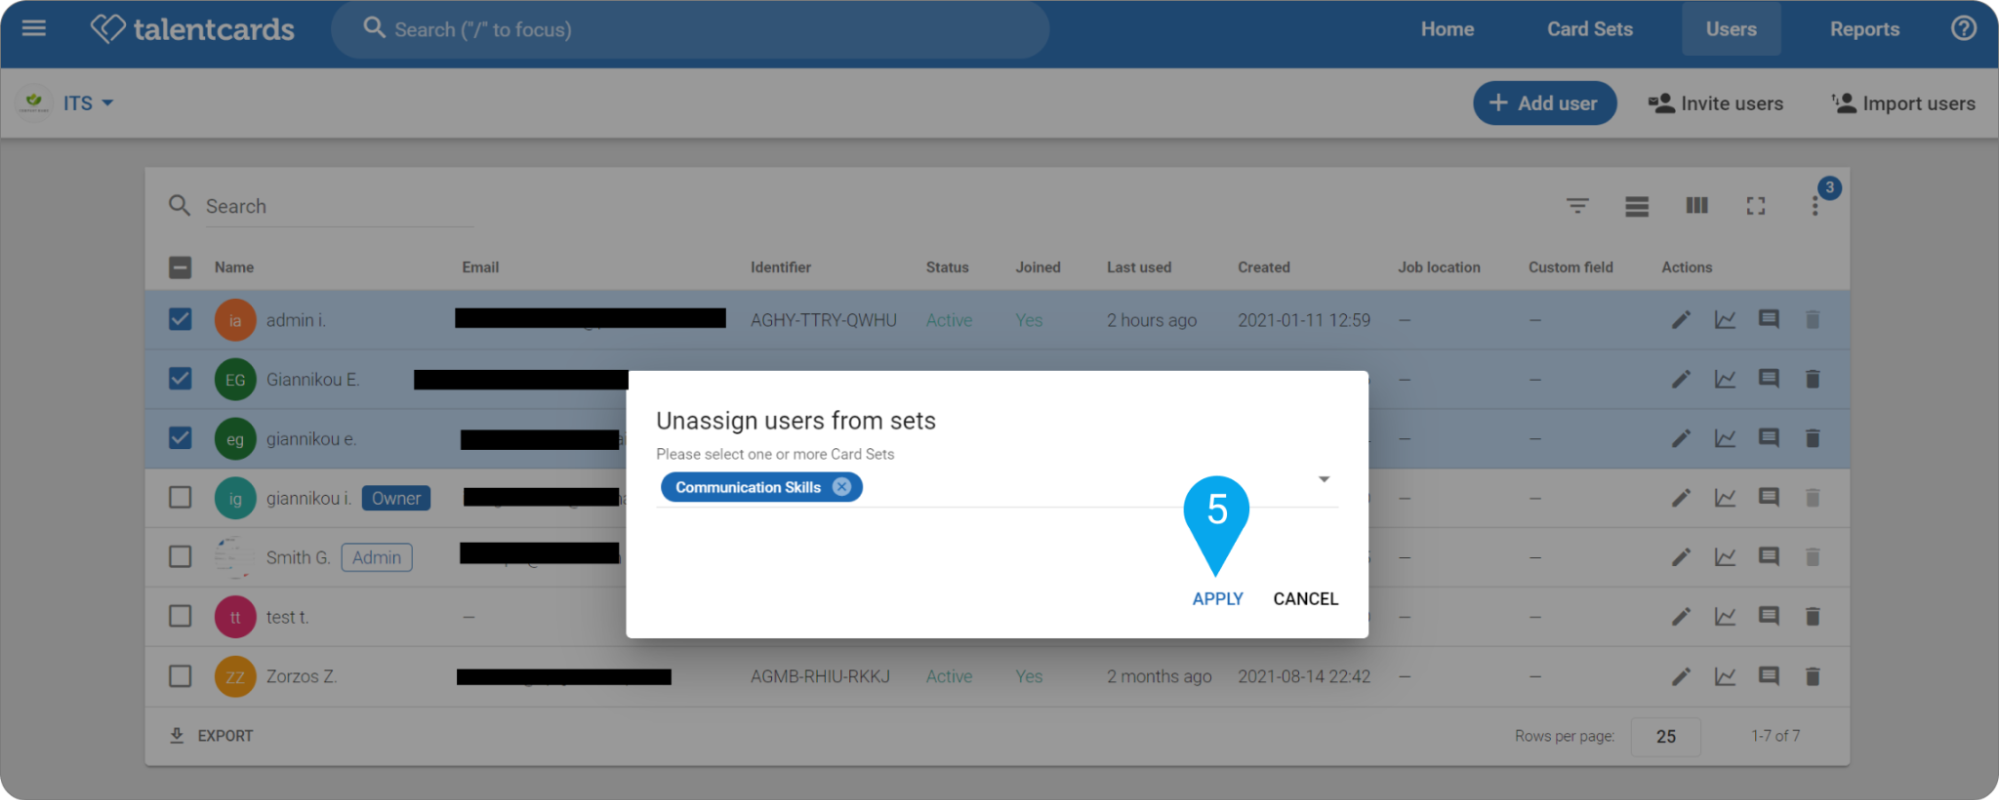Open the Reports tab

tap(1864, 29)
